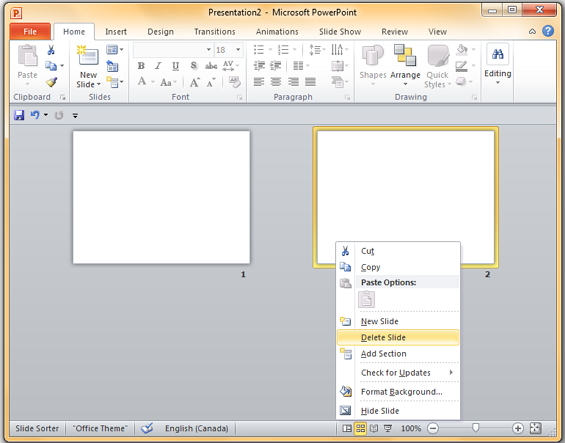Open PowerPoint Help question mark icon

548,31
